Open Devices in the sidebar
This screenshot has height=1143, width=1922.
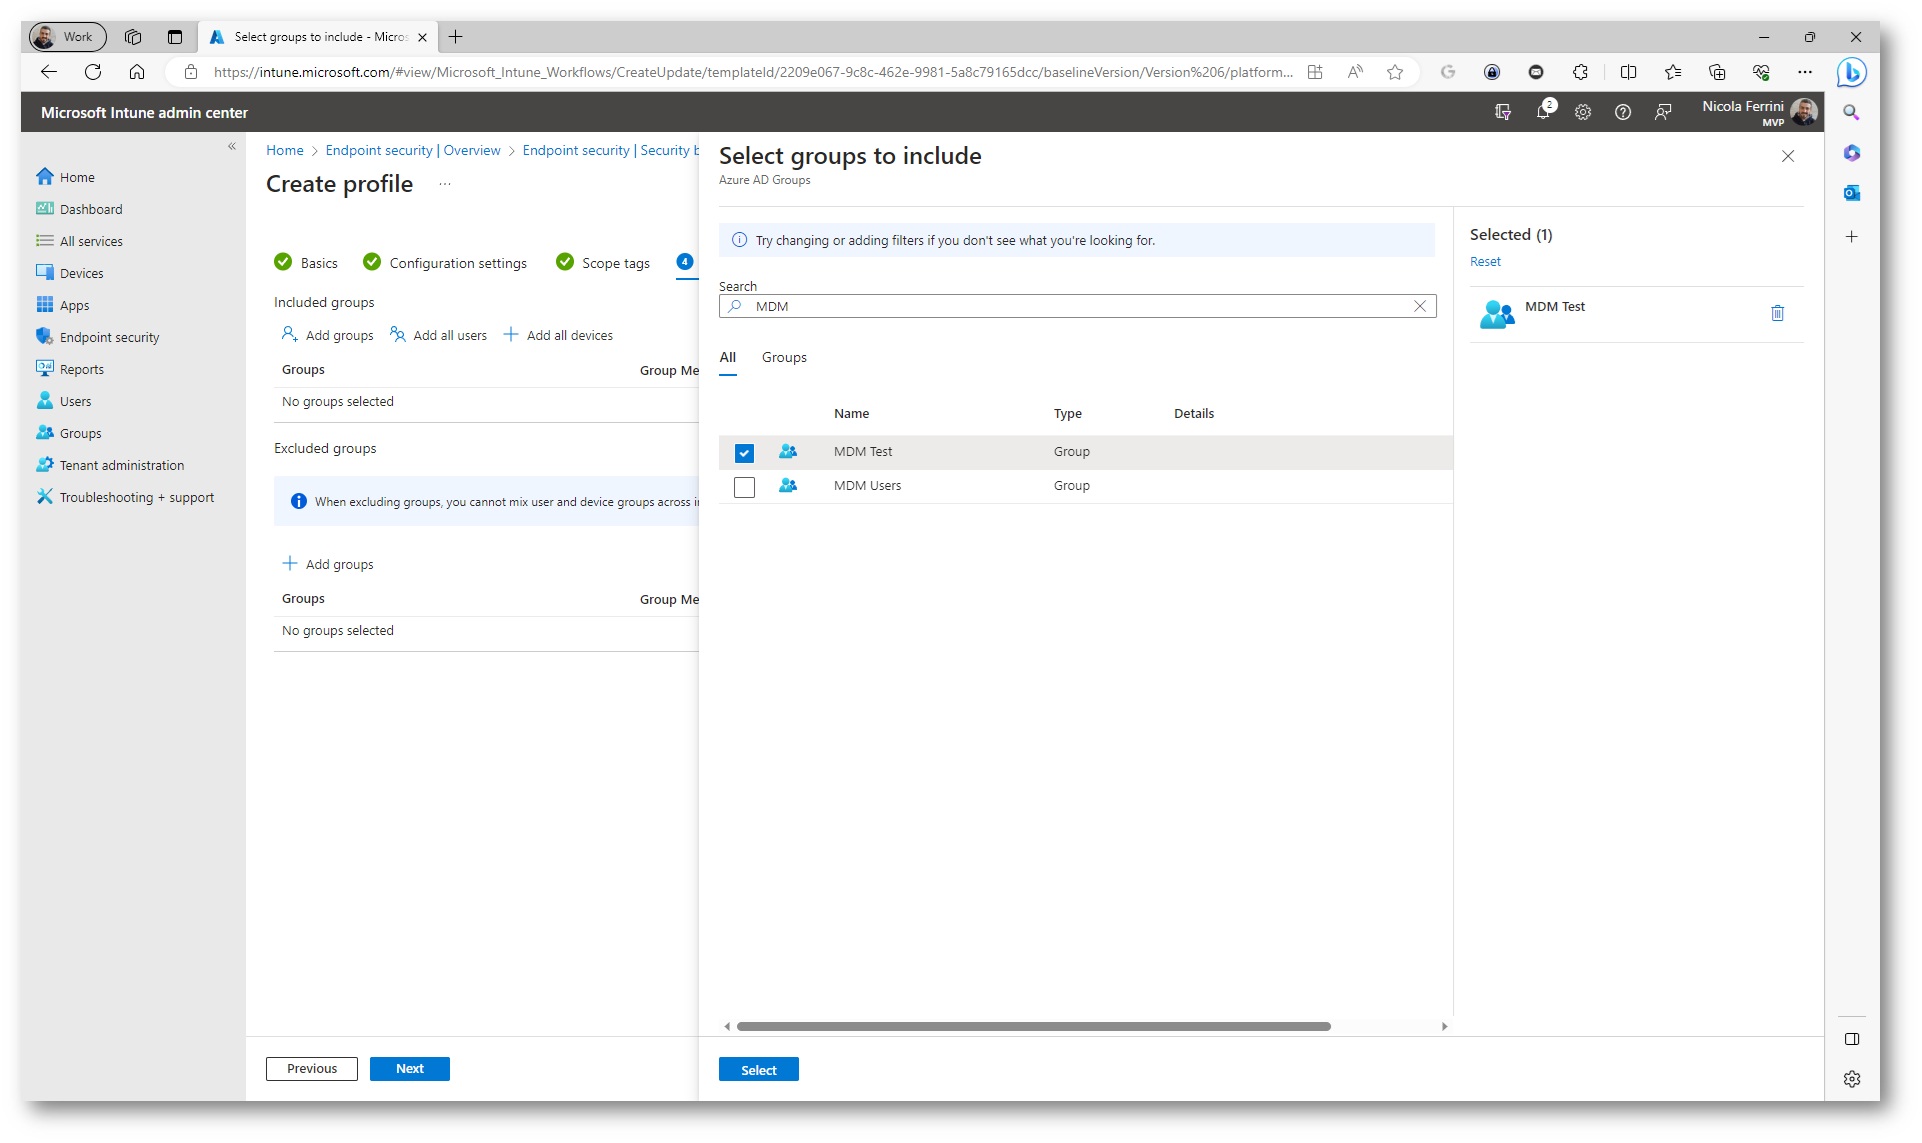81,273
